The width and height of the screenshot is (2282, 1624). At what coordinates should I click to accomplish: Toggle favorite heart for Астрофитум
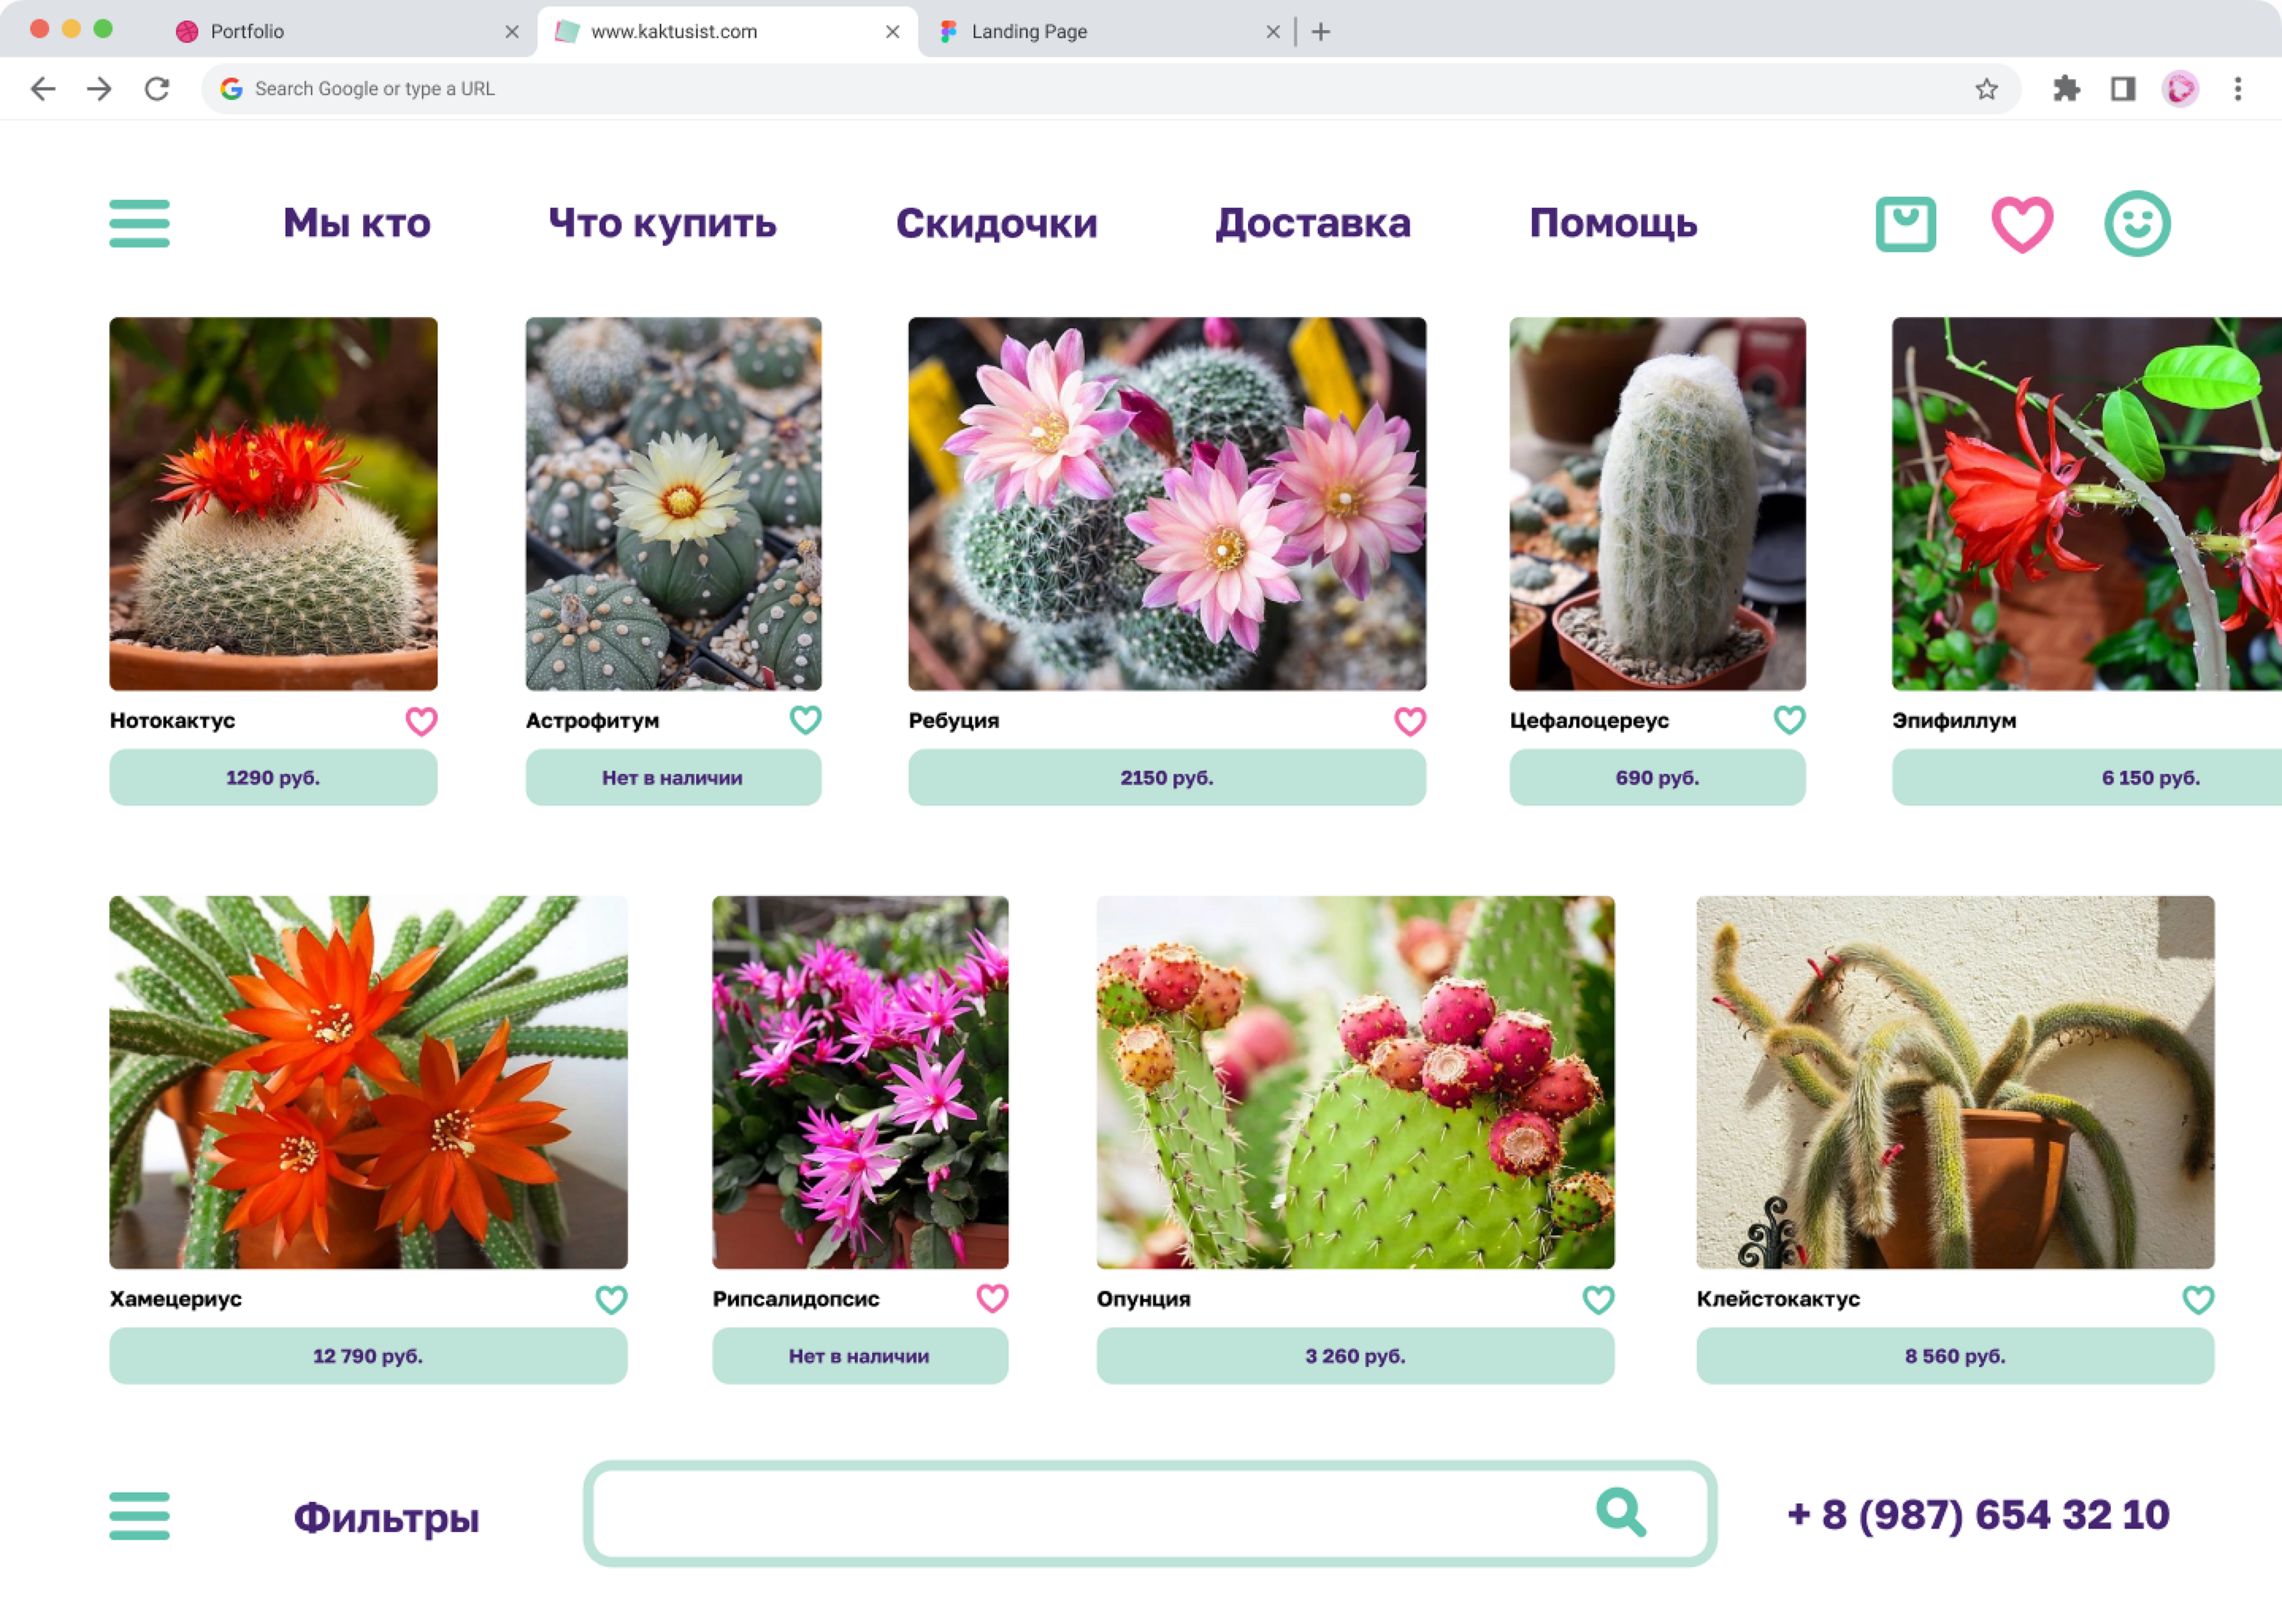click(x=805, y=720)
